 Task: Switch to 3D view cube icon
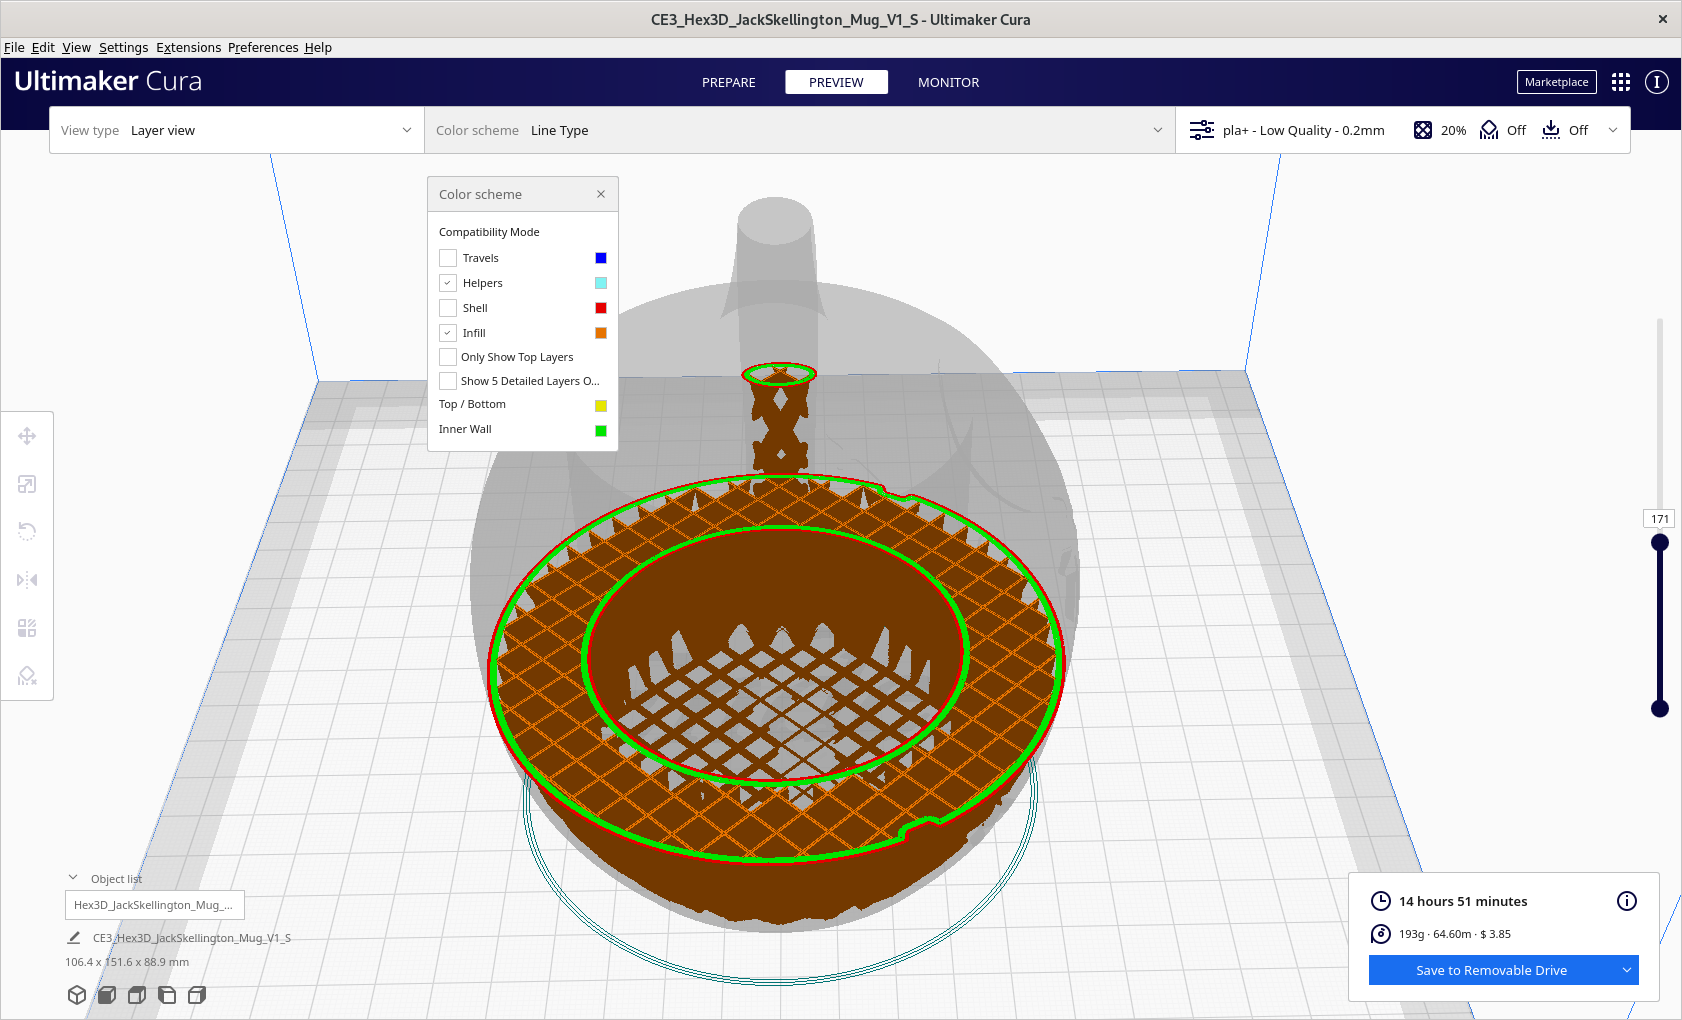tap(77, 995)
